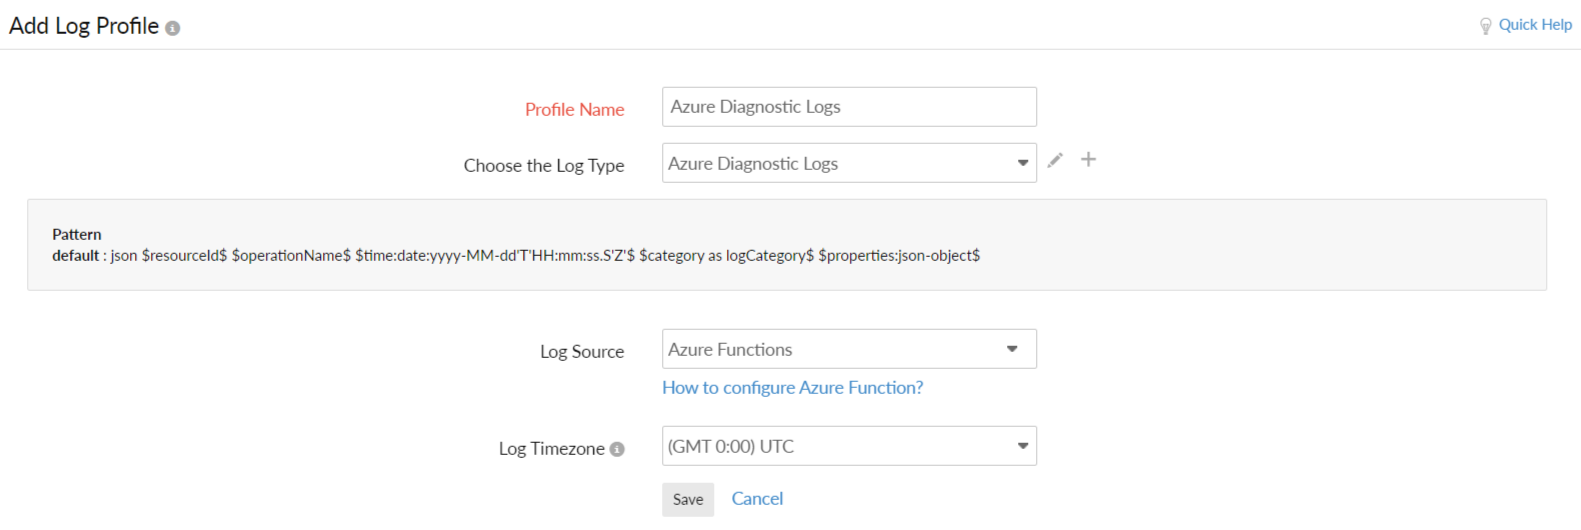Click the default pattern string text
This screenshot has width=1581, height=530.
[x=544, y=256]
